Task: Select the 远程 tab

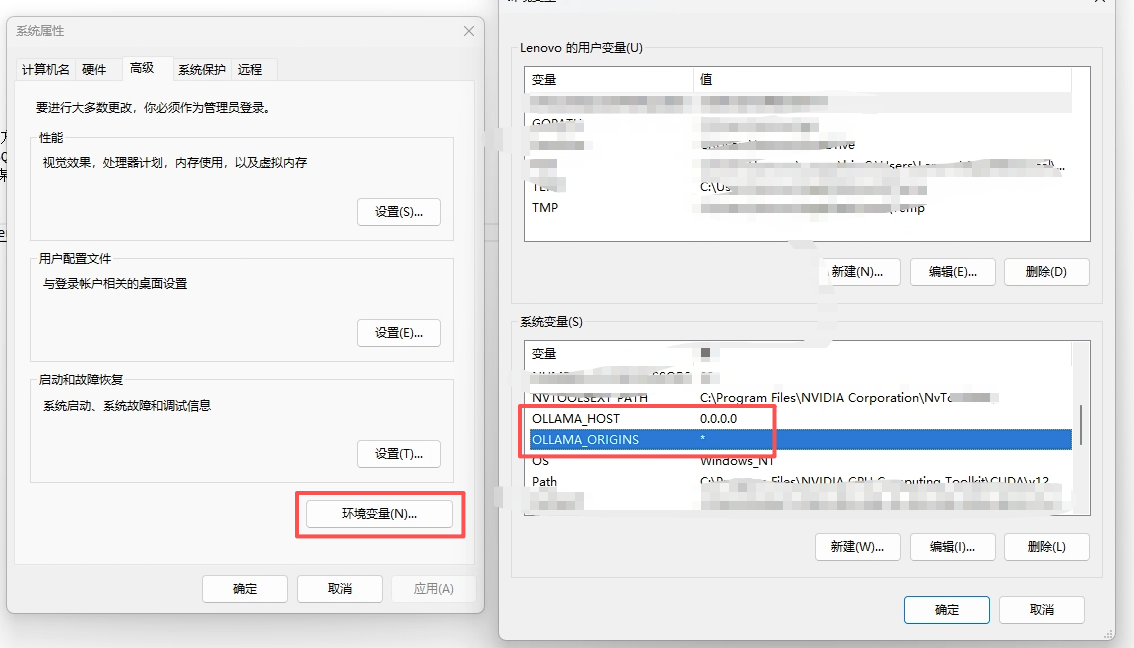Action: click(250, 69)
